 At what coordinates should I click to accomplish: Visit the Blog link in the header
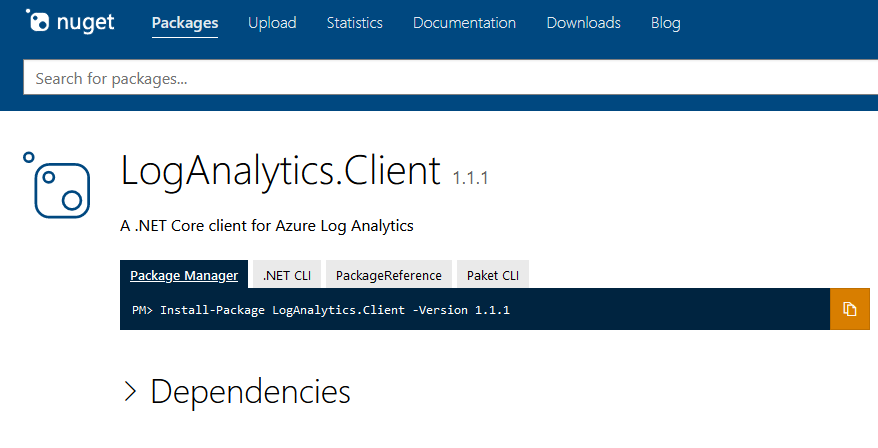[665, 23]
